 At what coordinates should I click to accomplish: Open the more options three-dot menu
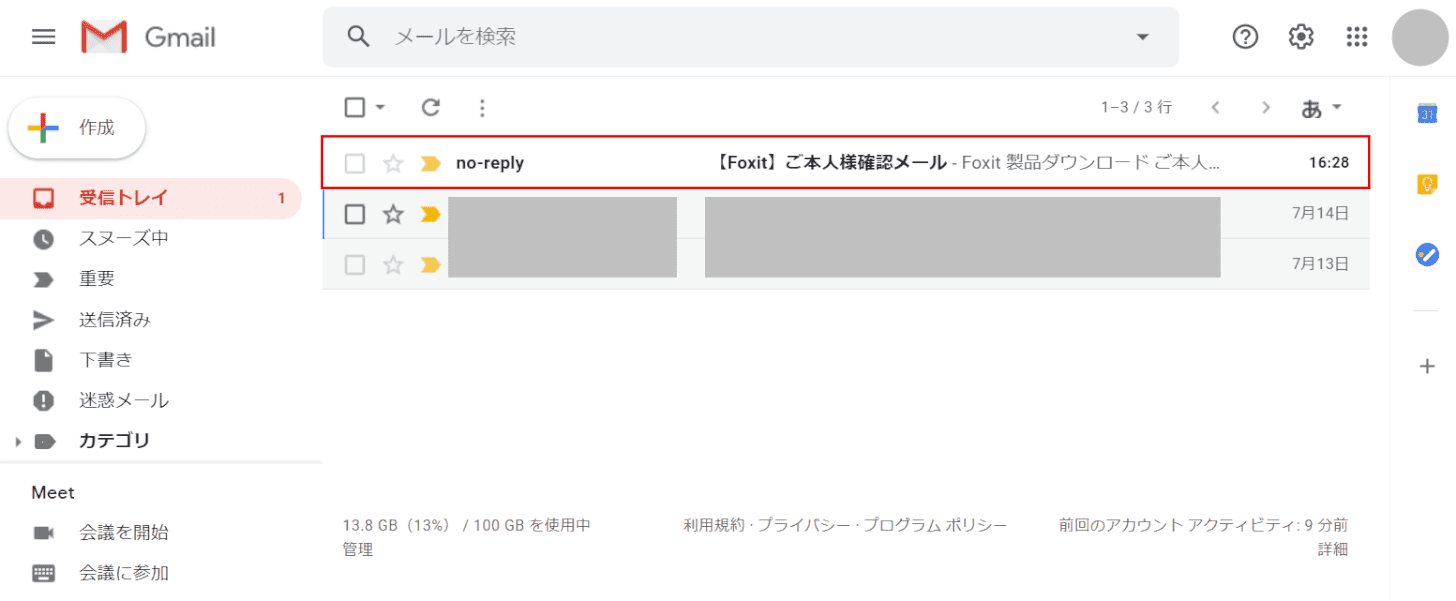click(x=482, y=107)
